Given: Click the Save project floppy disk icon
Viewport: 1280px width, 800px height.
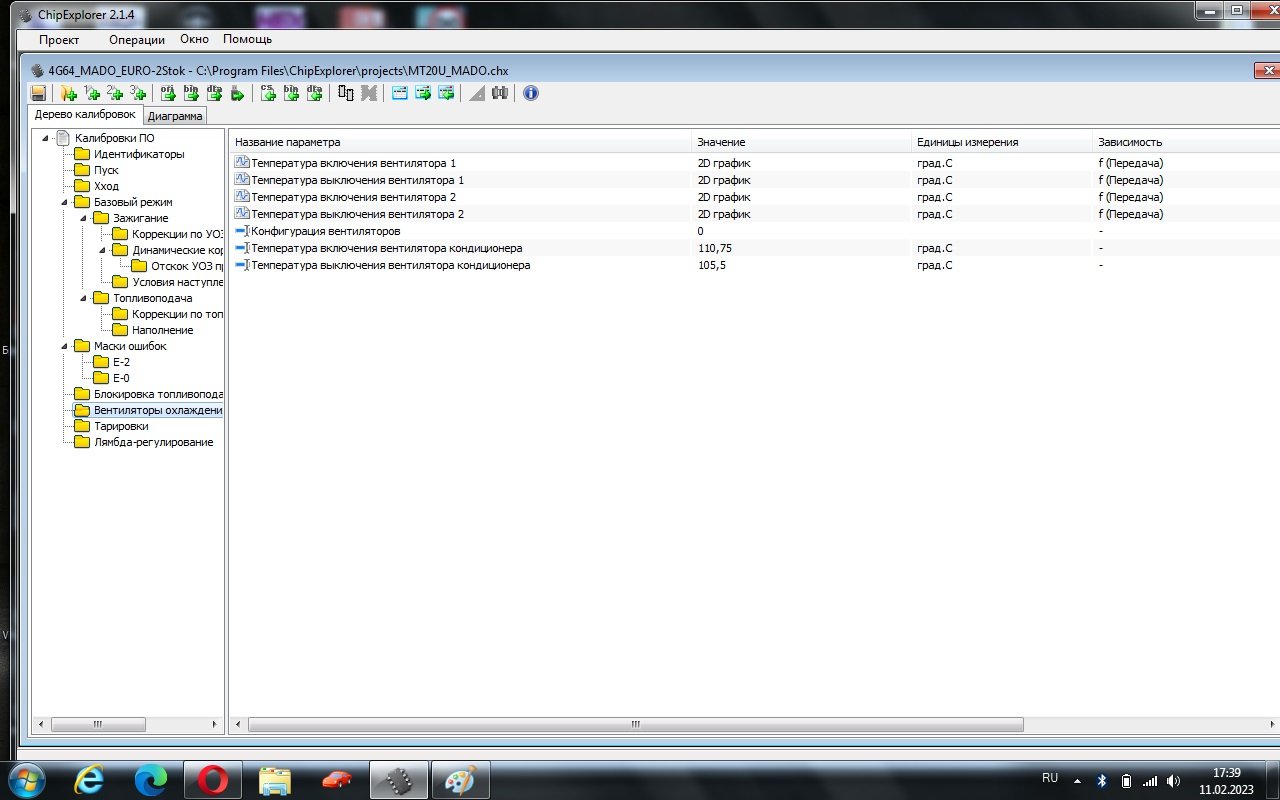Looking at the screenshot, I should click(38, 93).
